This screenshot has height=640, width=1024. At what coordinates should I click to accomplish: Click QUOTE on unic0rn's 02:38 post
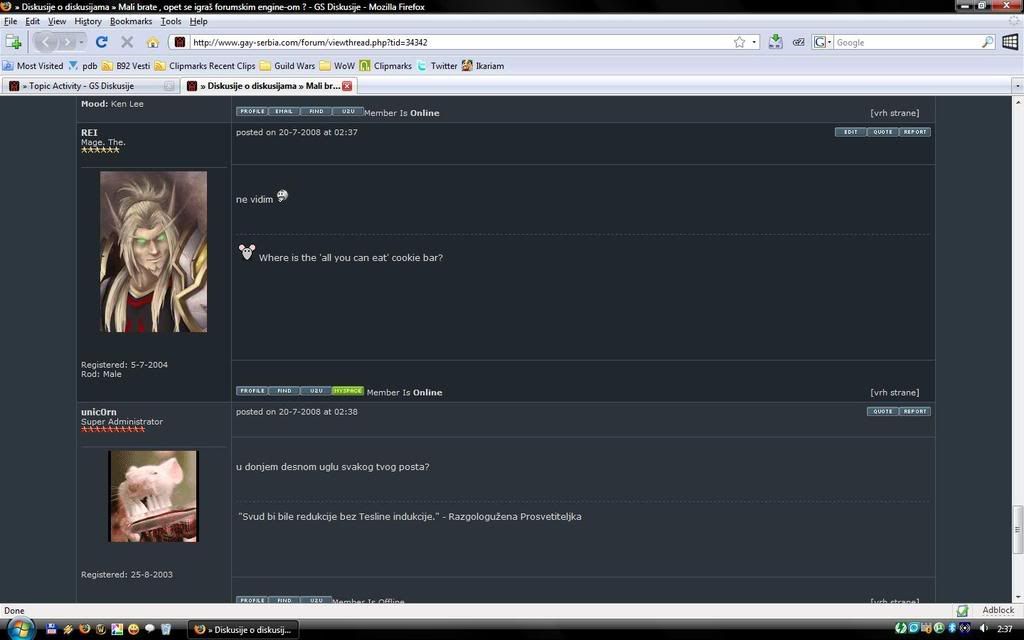point(882,411)
